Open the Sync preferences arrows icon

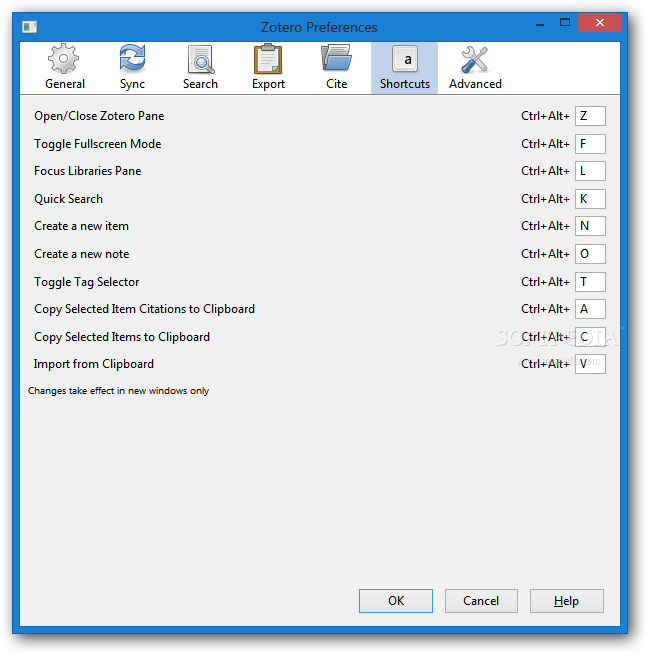(132, 58)
